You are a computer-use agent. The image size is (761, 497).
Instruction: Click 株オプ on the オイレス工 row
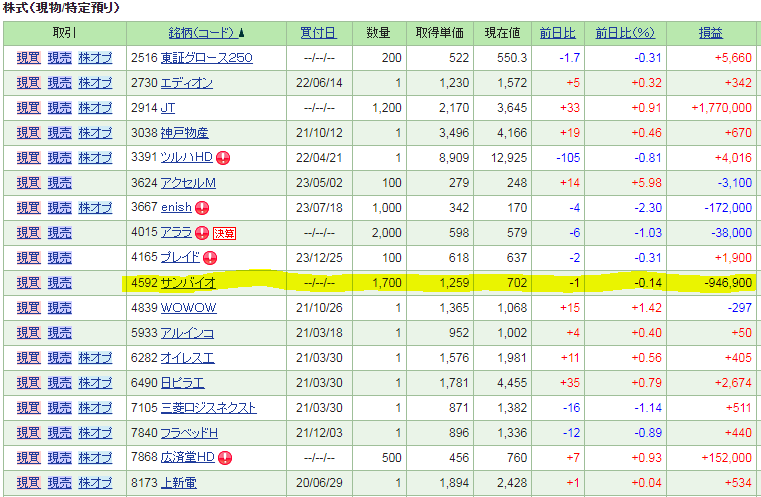pos(95,358)
